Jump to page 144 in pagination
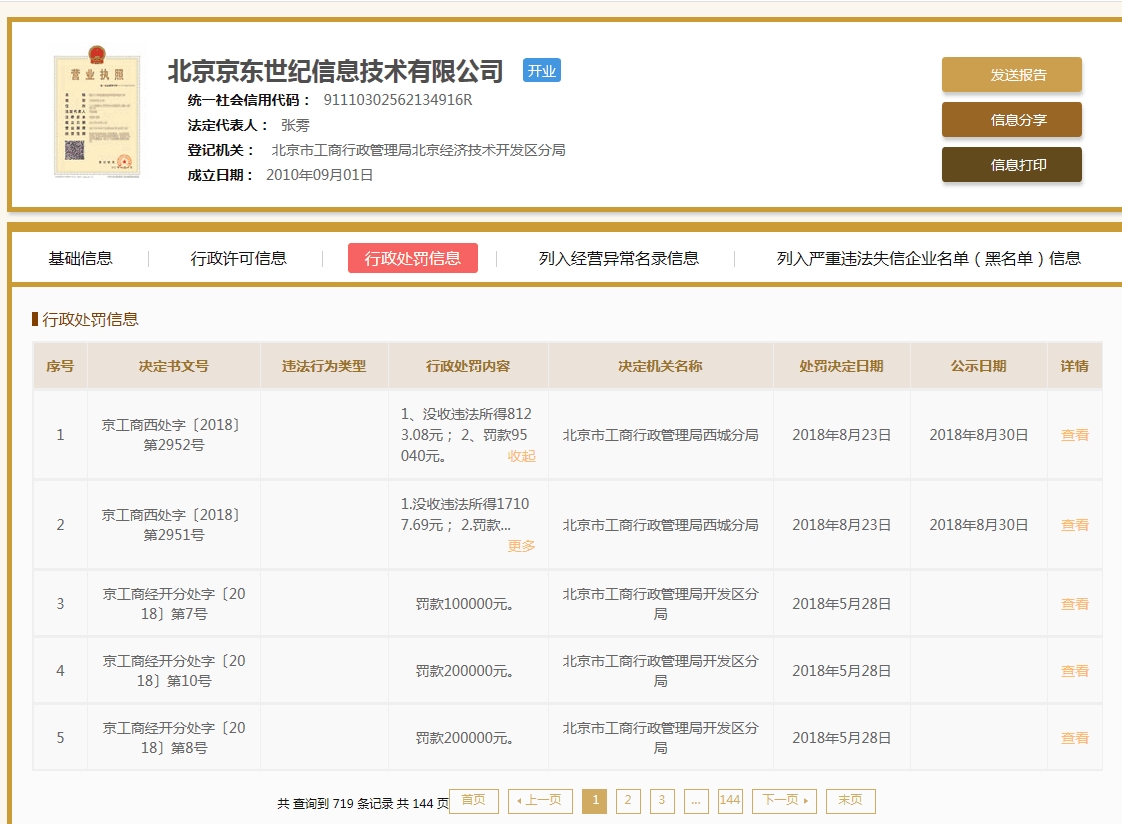1122x824 pixels. (x=730, y=800)
